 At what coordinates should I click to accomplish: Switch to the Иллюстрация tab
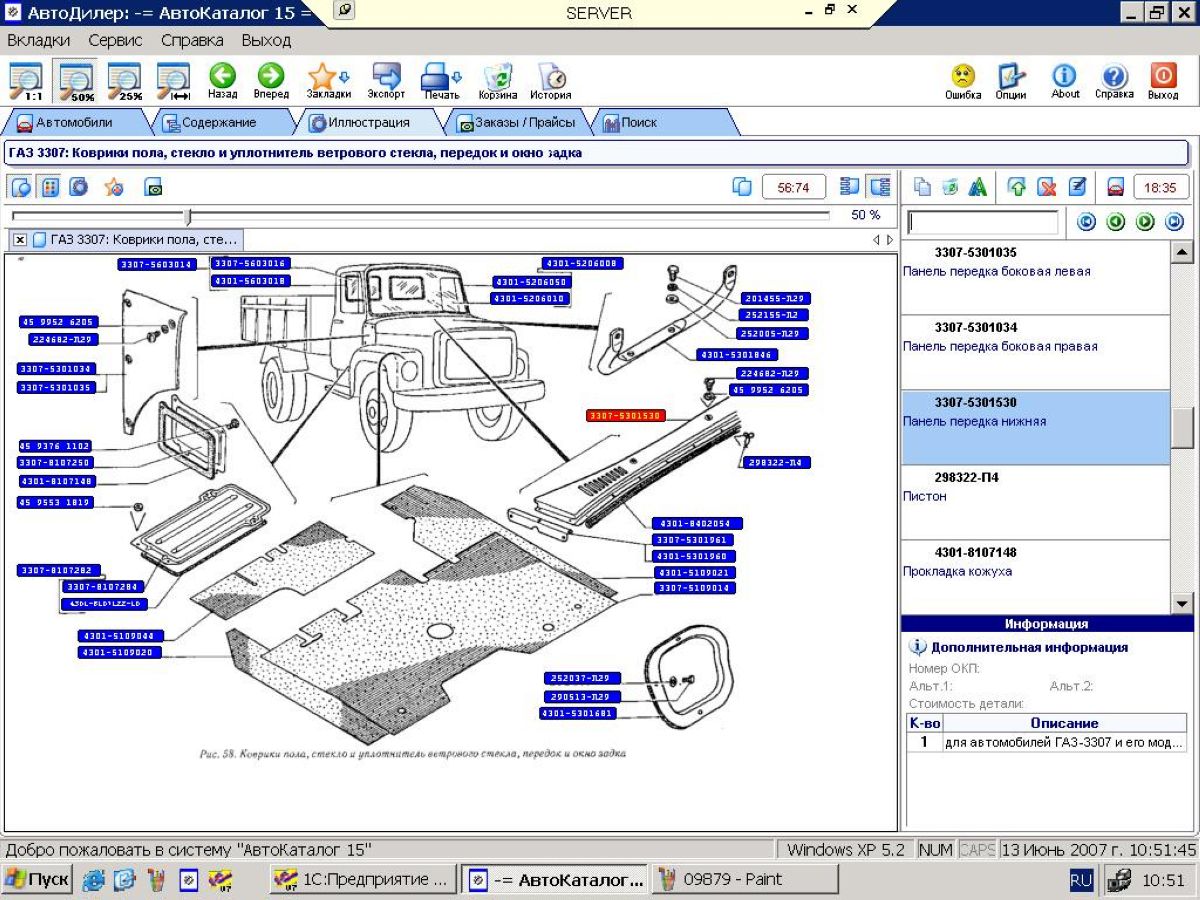click(x=366, y=123)
